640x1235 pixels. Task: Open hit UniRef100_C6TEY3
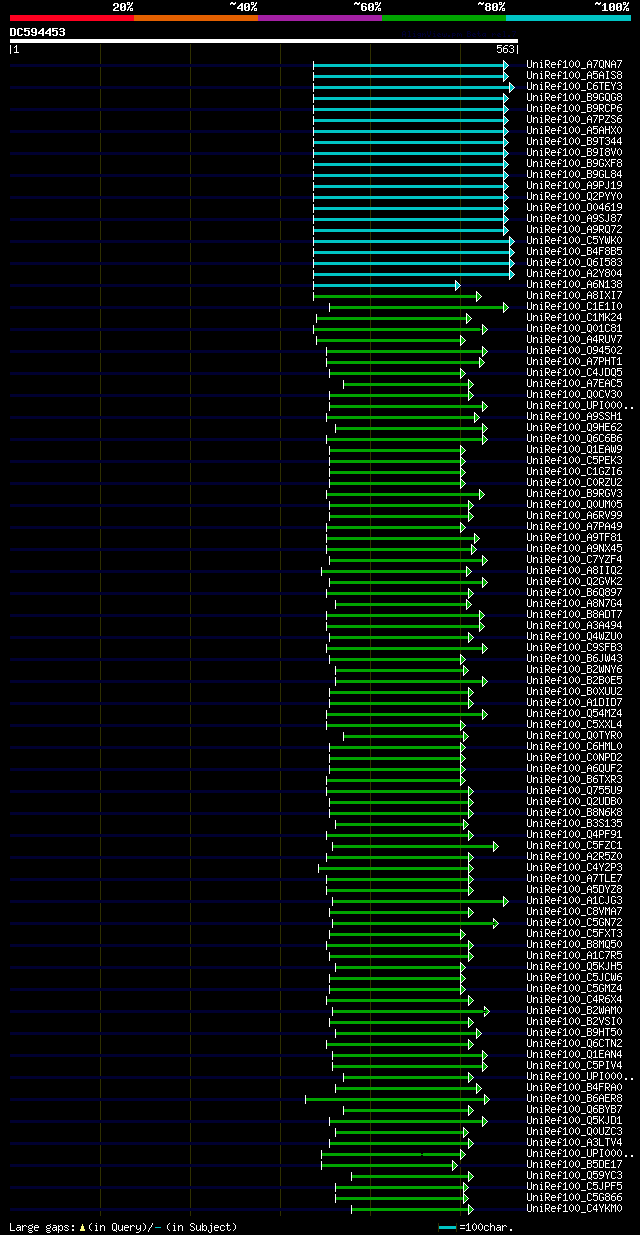[574, 86]
